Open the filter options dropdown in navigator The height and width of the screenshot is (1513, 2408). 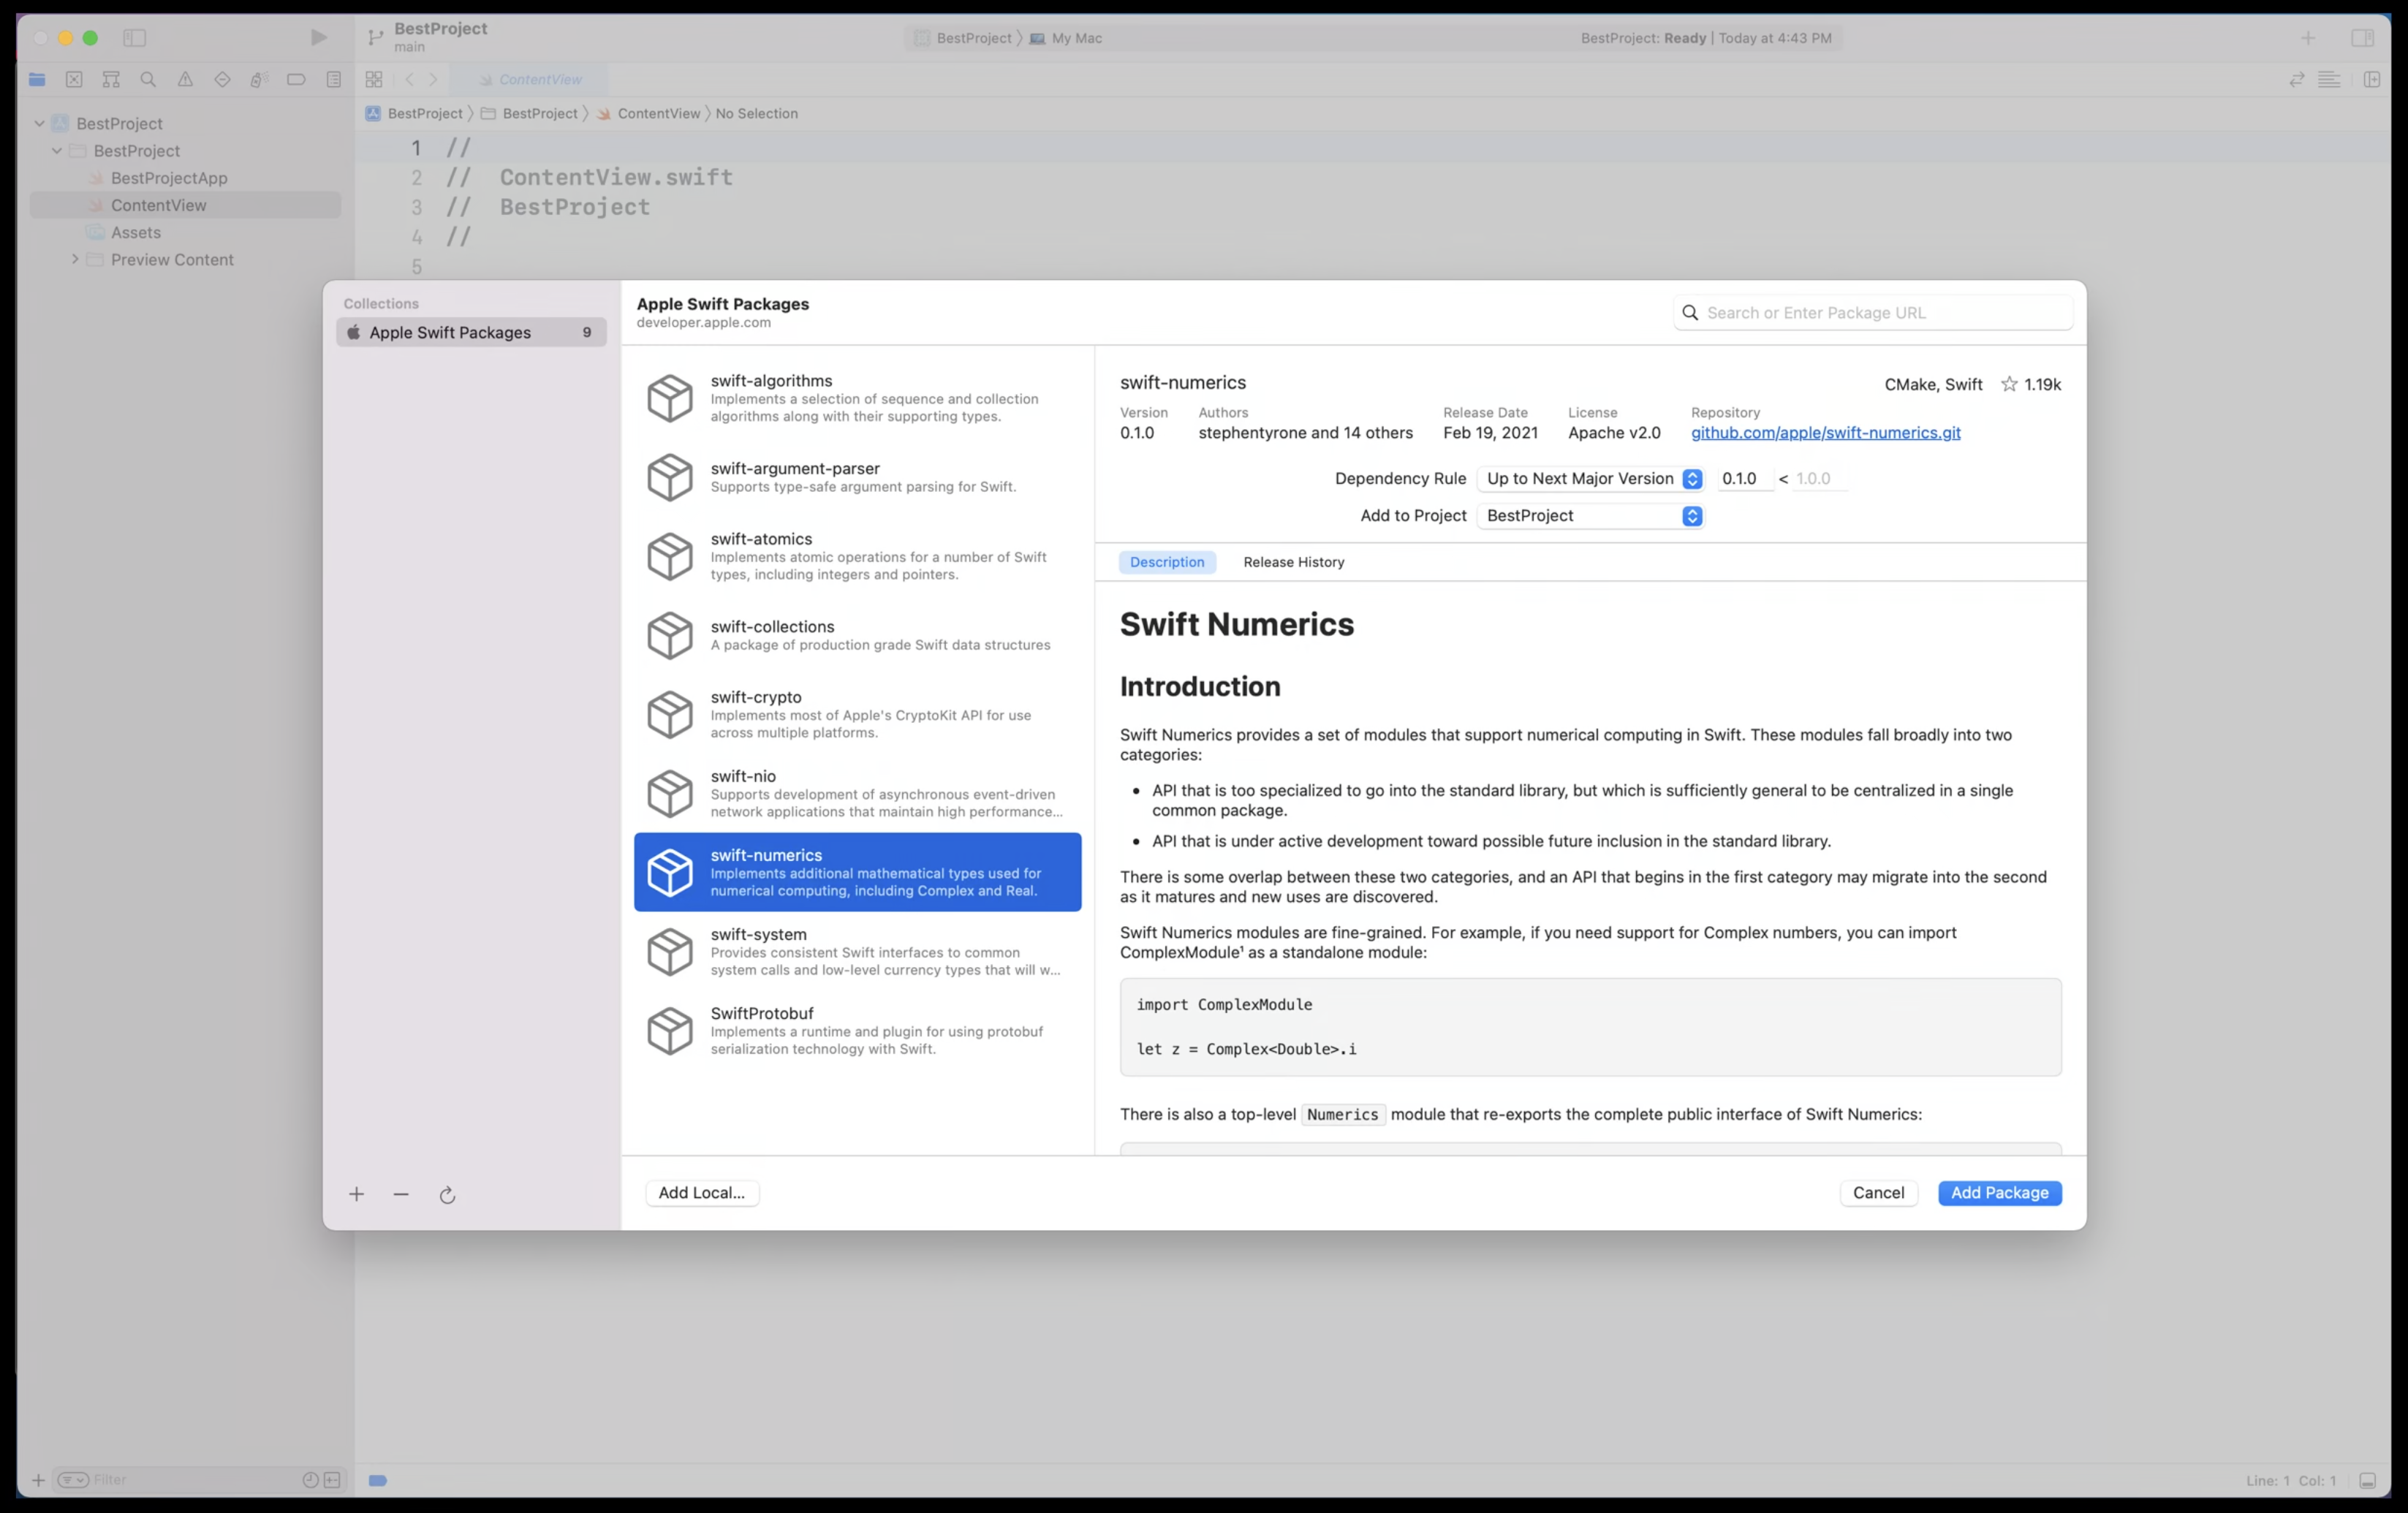[73, 1480]
